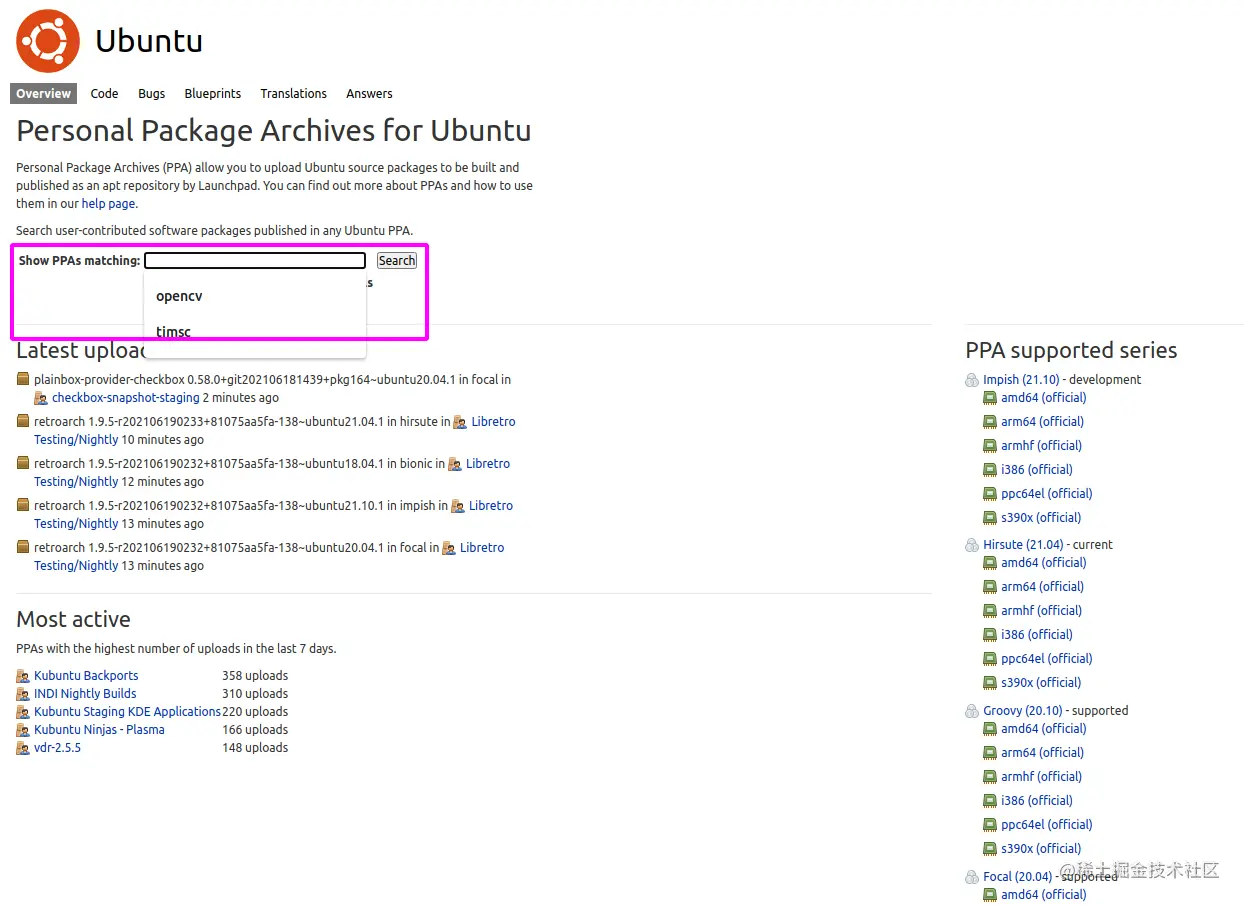Click the Groovy (20.10) series icon
The image size is (1244, 905).
pyautogui.click(x=972, y=711)
